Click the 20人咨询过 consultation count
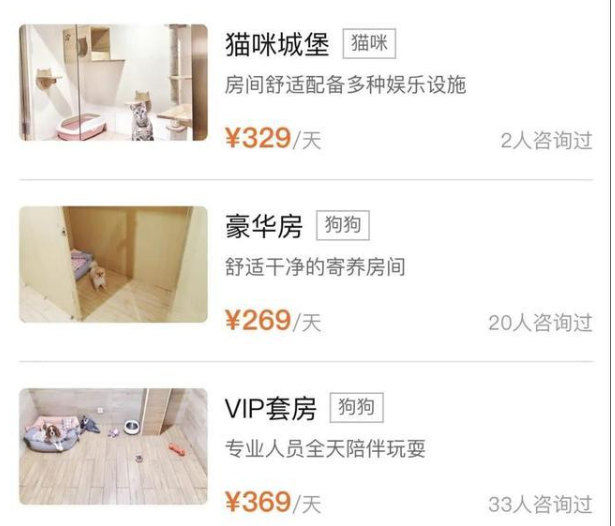This screenshot has width=615, height=526. click(x=540, y=322)
